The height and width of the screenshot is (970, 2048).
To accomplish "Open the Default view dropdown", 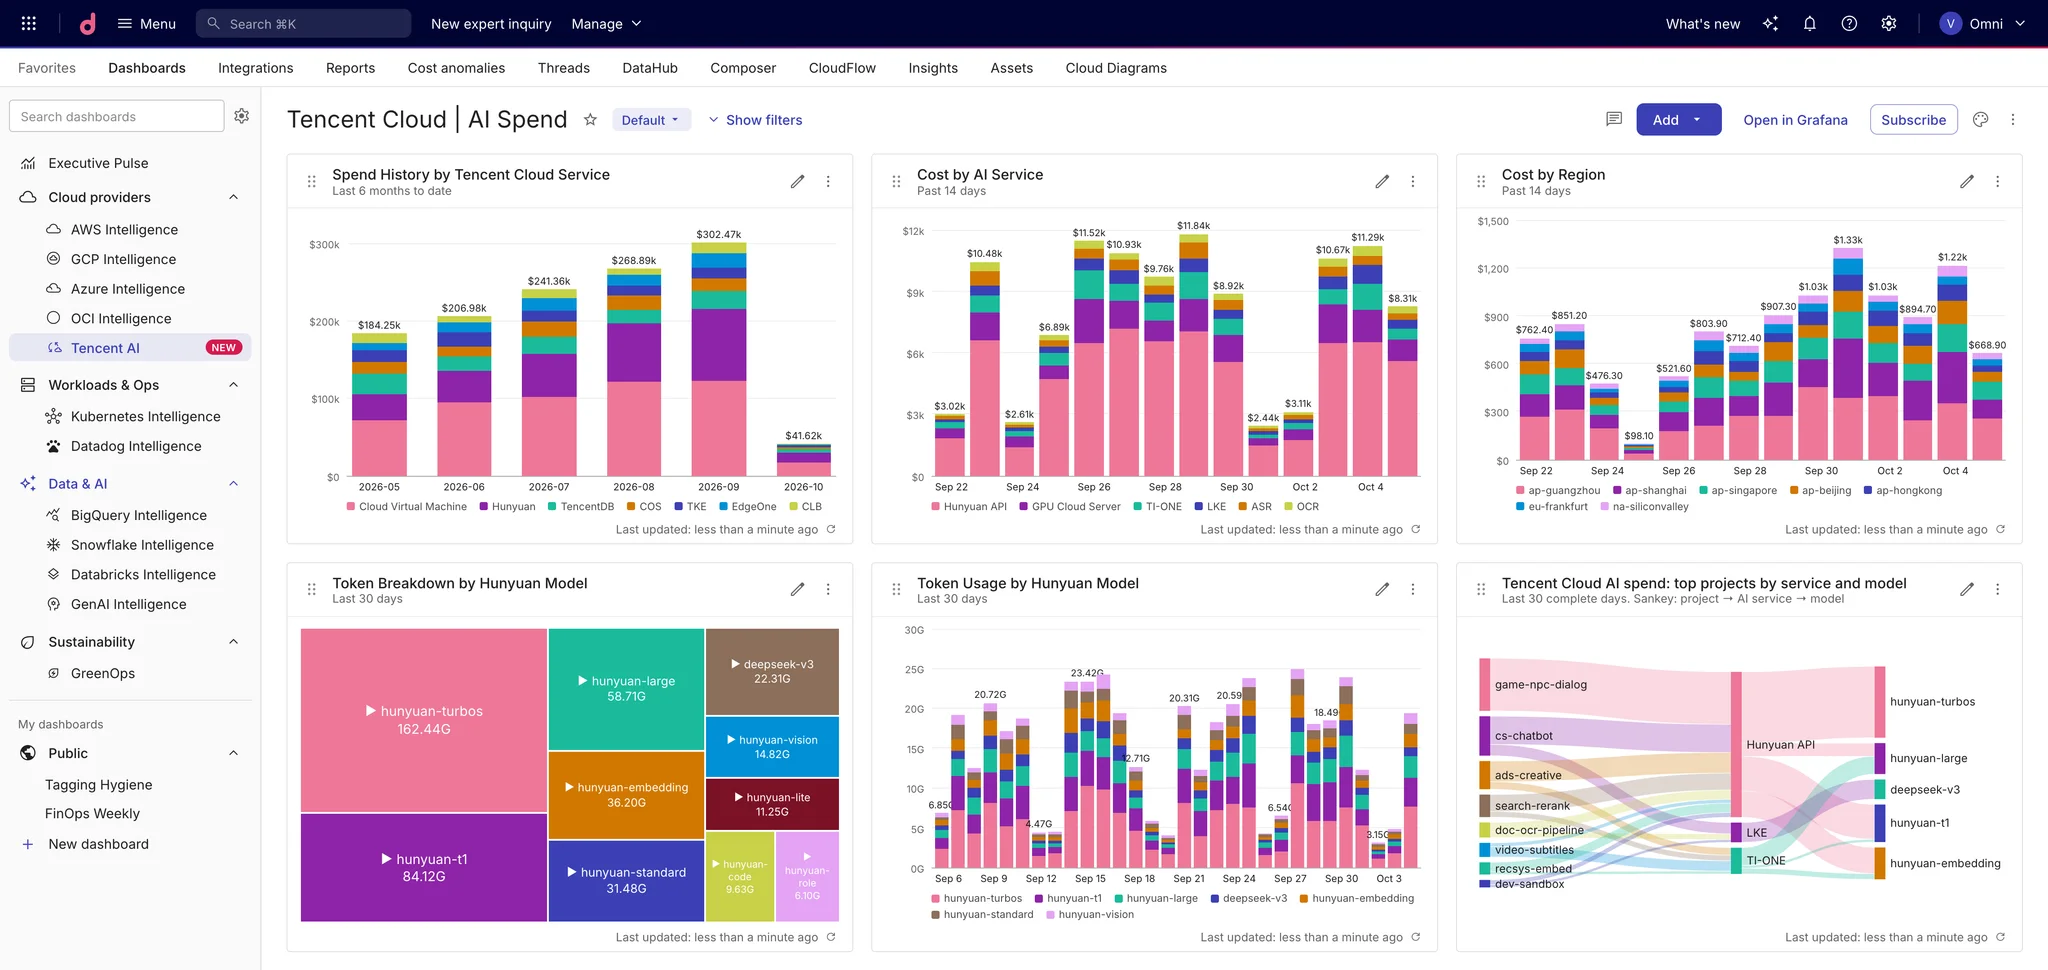I will coord(651,120).
